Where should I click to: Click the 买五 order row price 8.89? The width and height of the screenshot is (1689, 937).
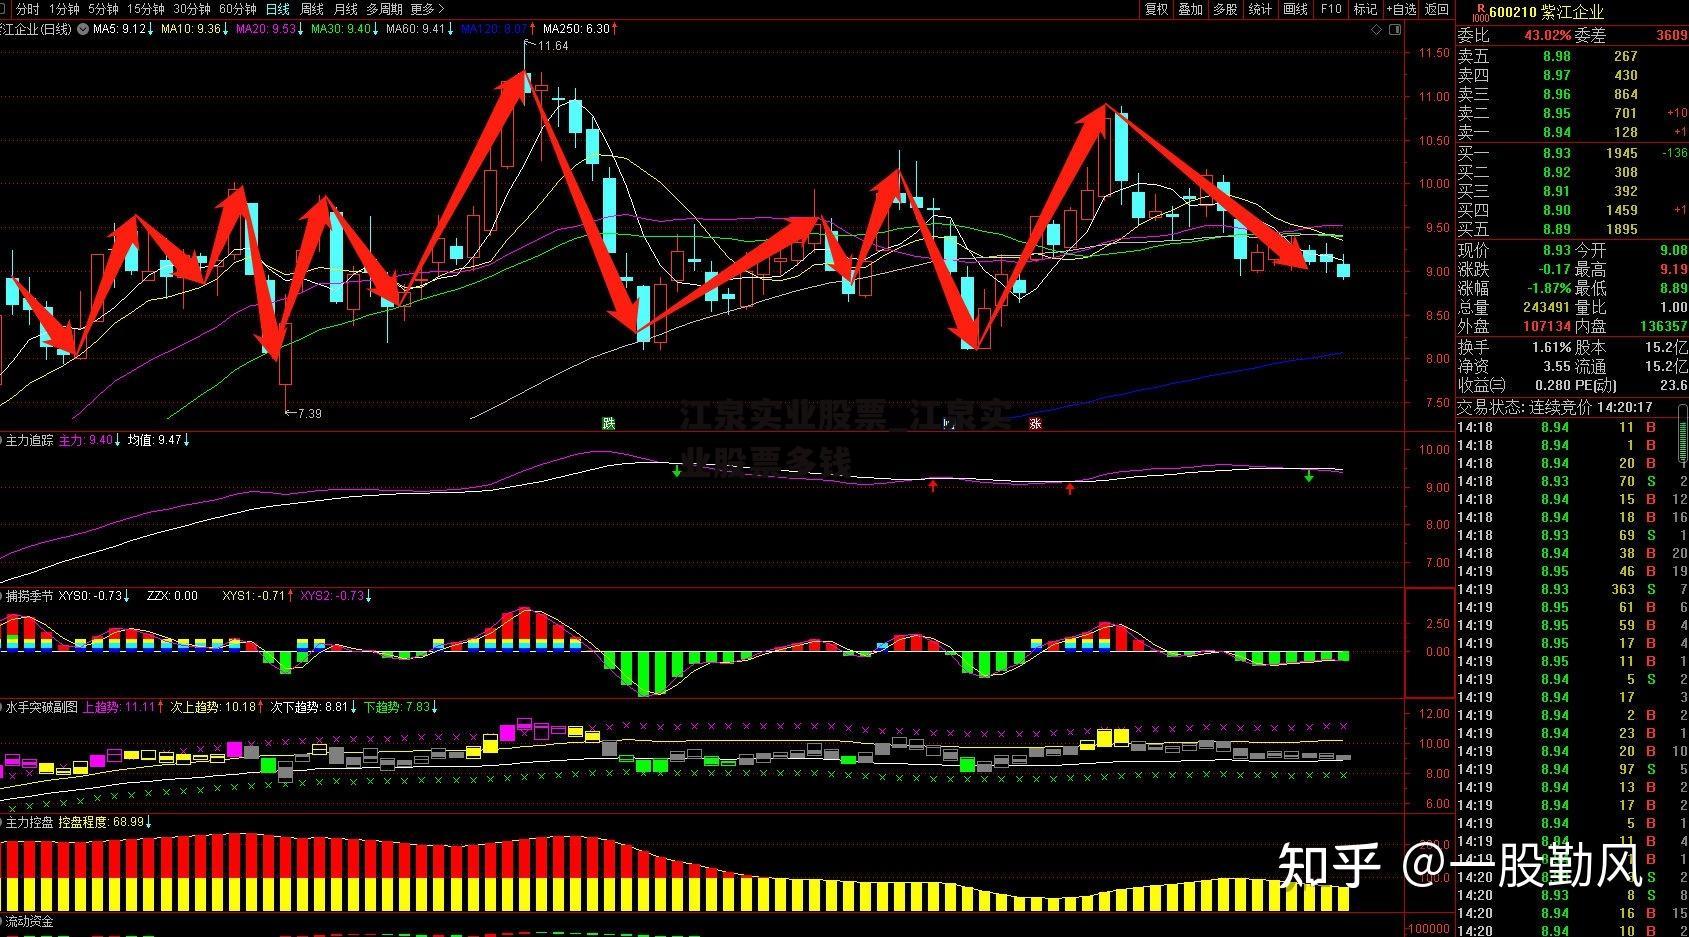[x=1556, y=229]
